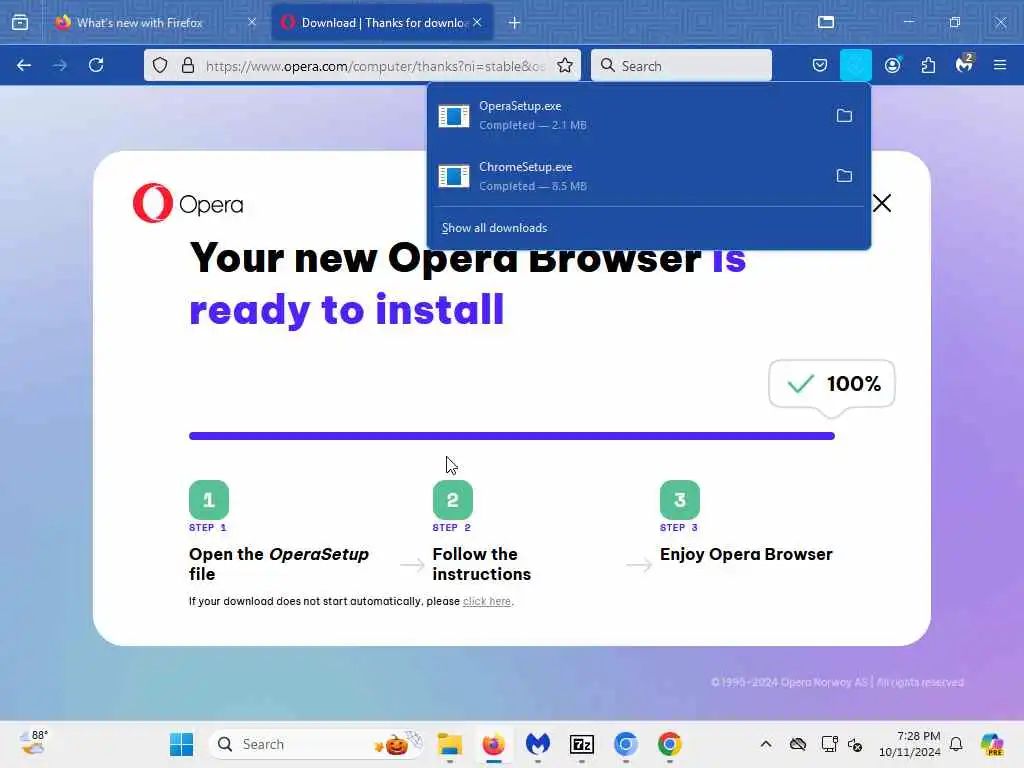Click 'Enjoy Opera Browser' text
The image size is (1024, 768).
click(x=746, y=554)
